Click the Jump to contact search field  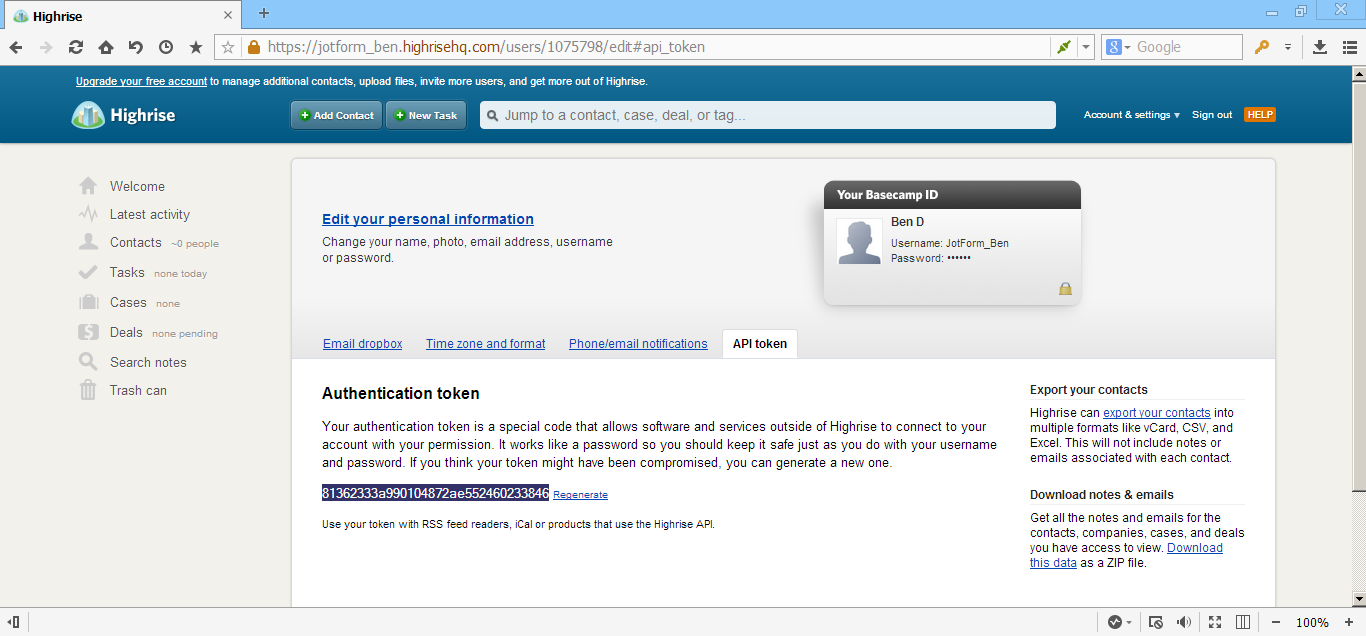pos(768,115)
